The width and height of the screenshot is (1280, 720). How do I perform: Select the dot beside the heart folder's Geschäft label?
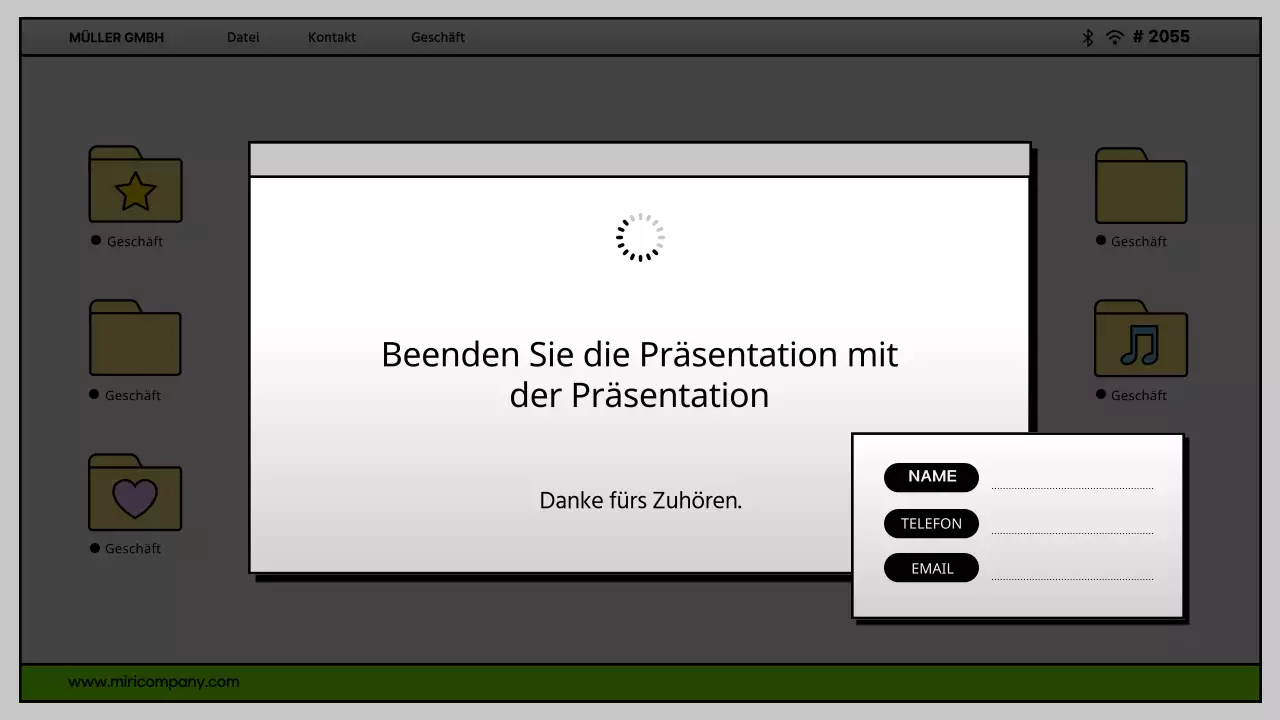95,548
